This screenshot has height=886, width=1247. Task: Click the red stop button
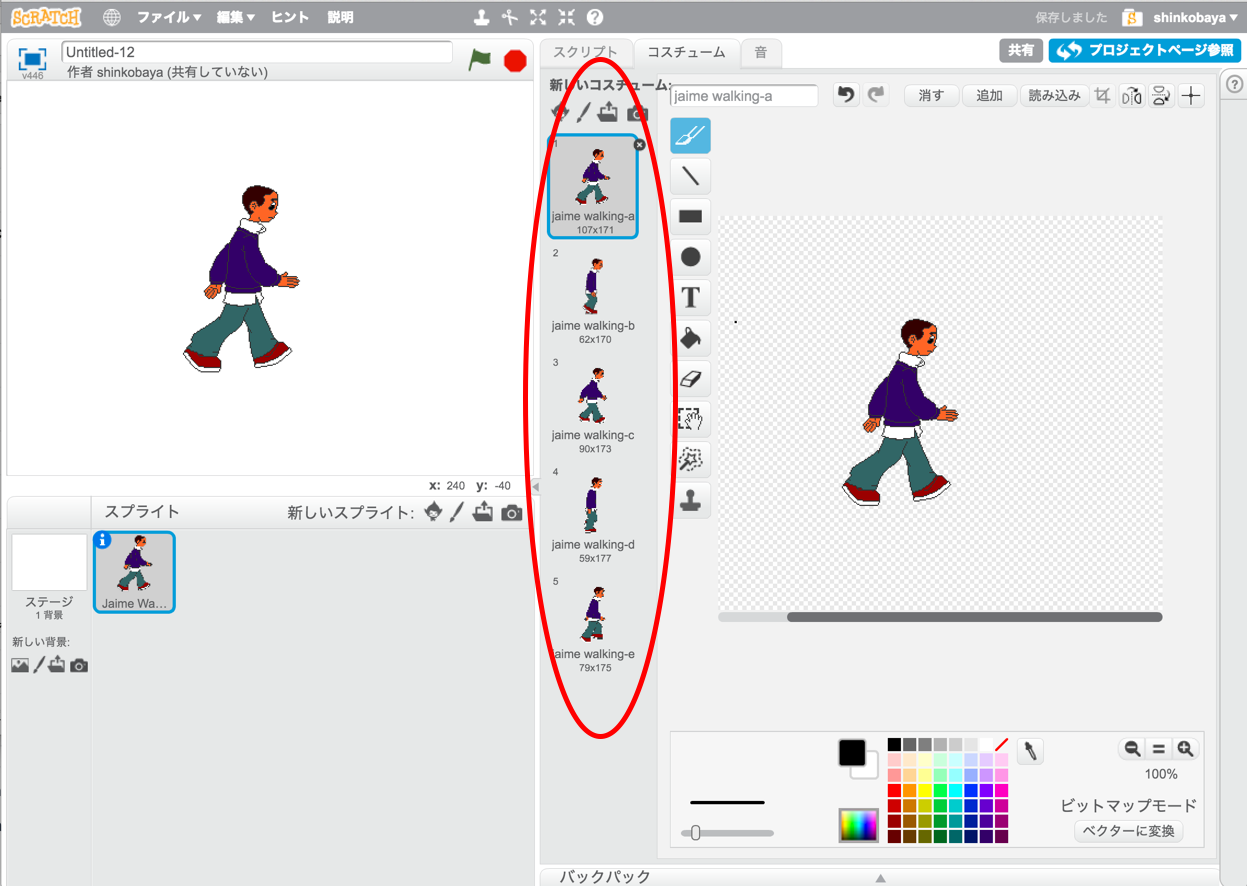(x=515, y=61)
